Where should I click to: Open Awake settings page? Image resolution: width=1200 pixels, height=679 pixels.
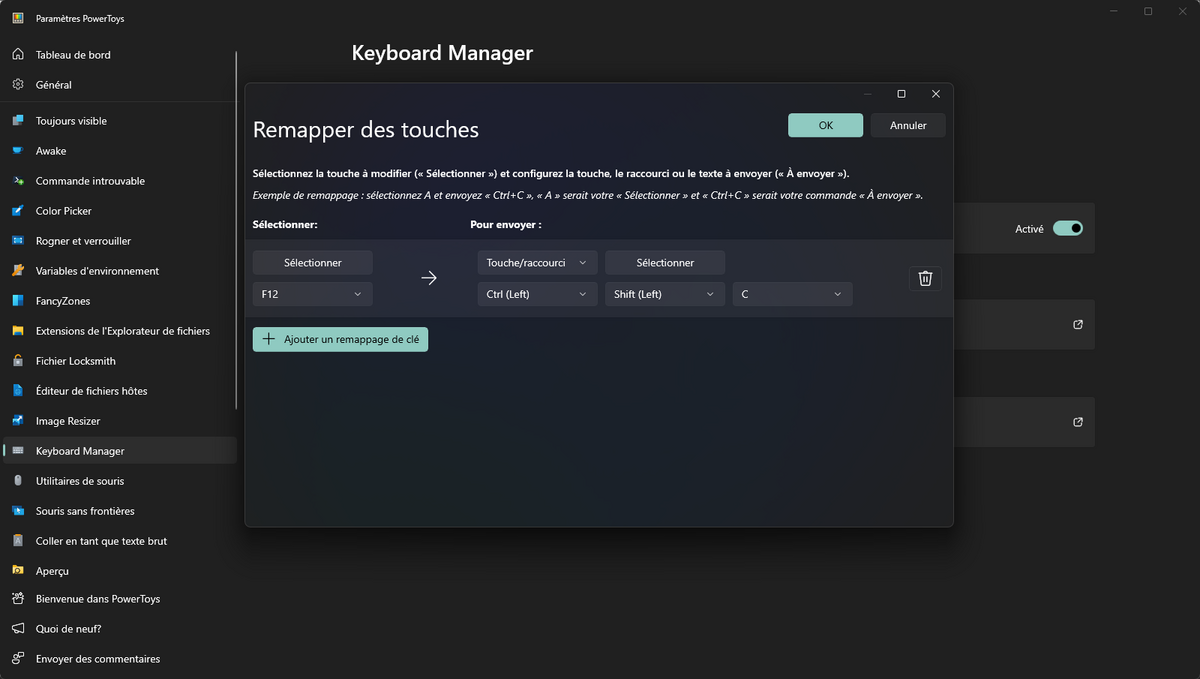[x=120, y=151]
